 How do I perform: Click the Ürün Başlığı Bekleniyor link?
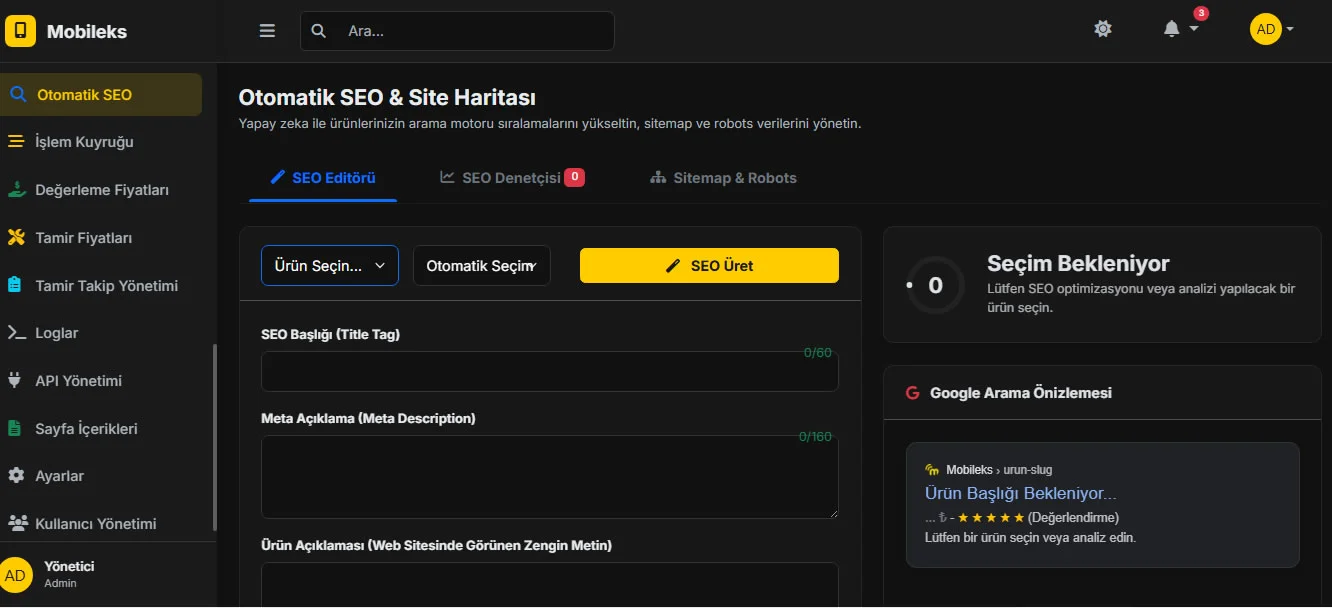point(1020,494)
